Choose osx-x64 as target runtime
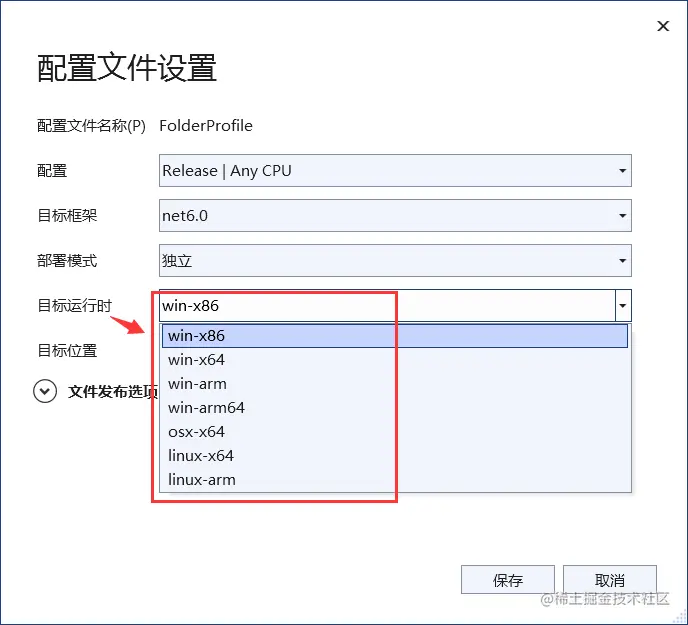 pos(197,432)
